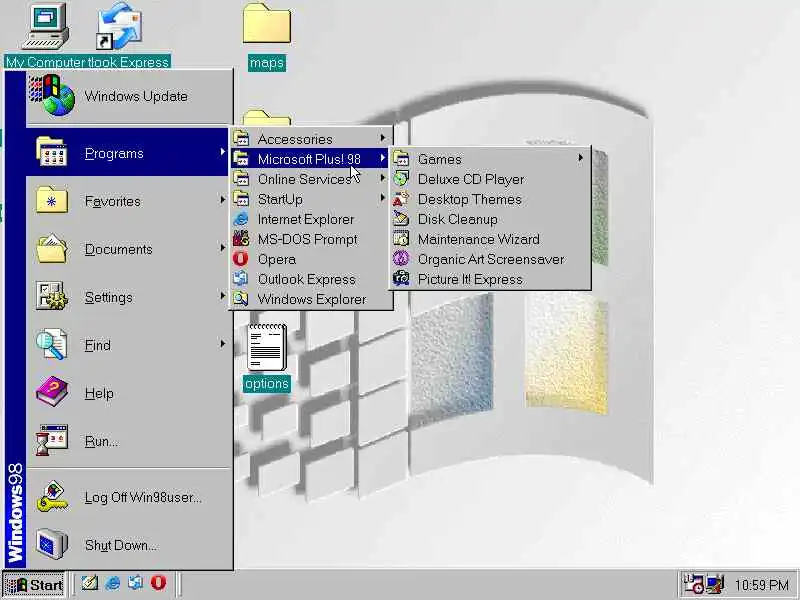The image size is (800, 600).
Task: Expand Find submenu arrow
Action: [x=222, y=343]
